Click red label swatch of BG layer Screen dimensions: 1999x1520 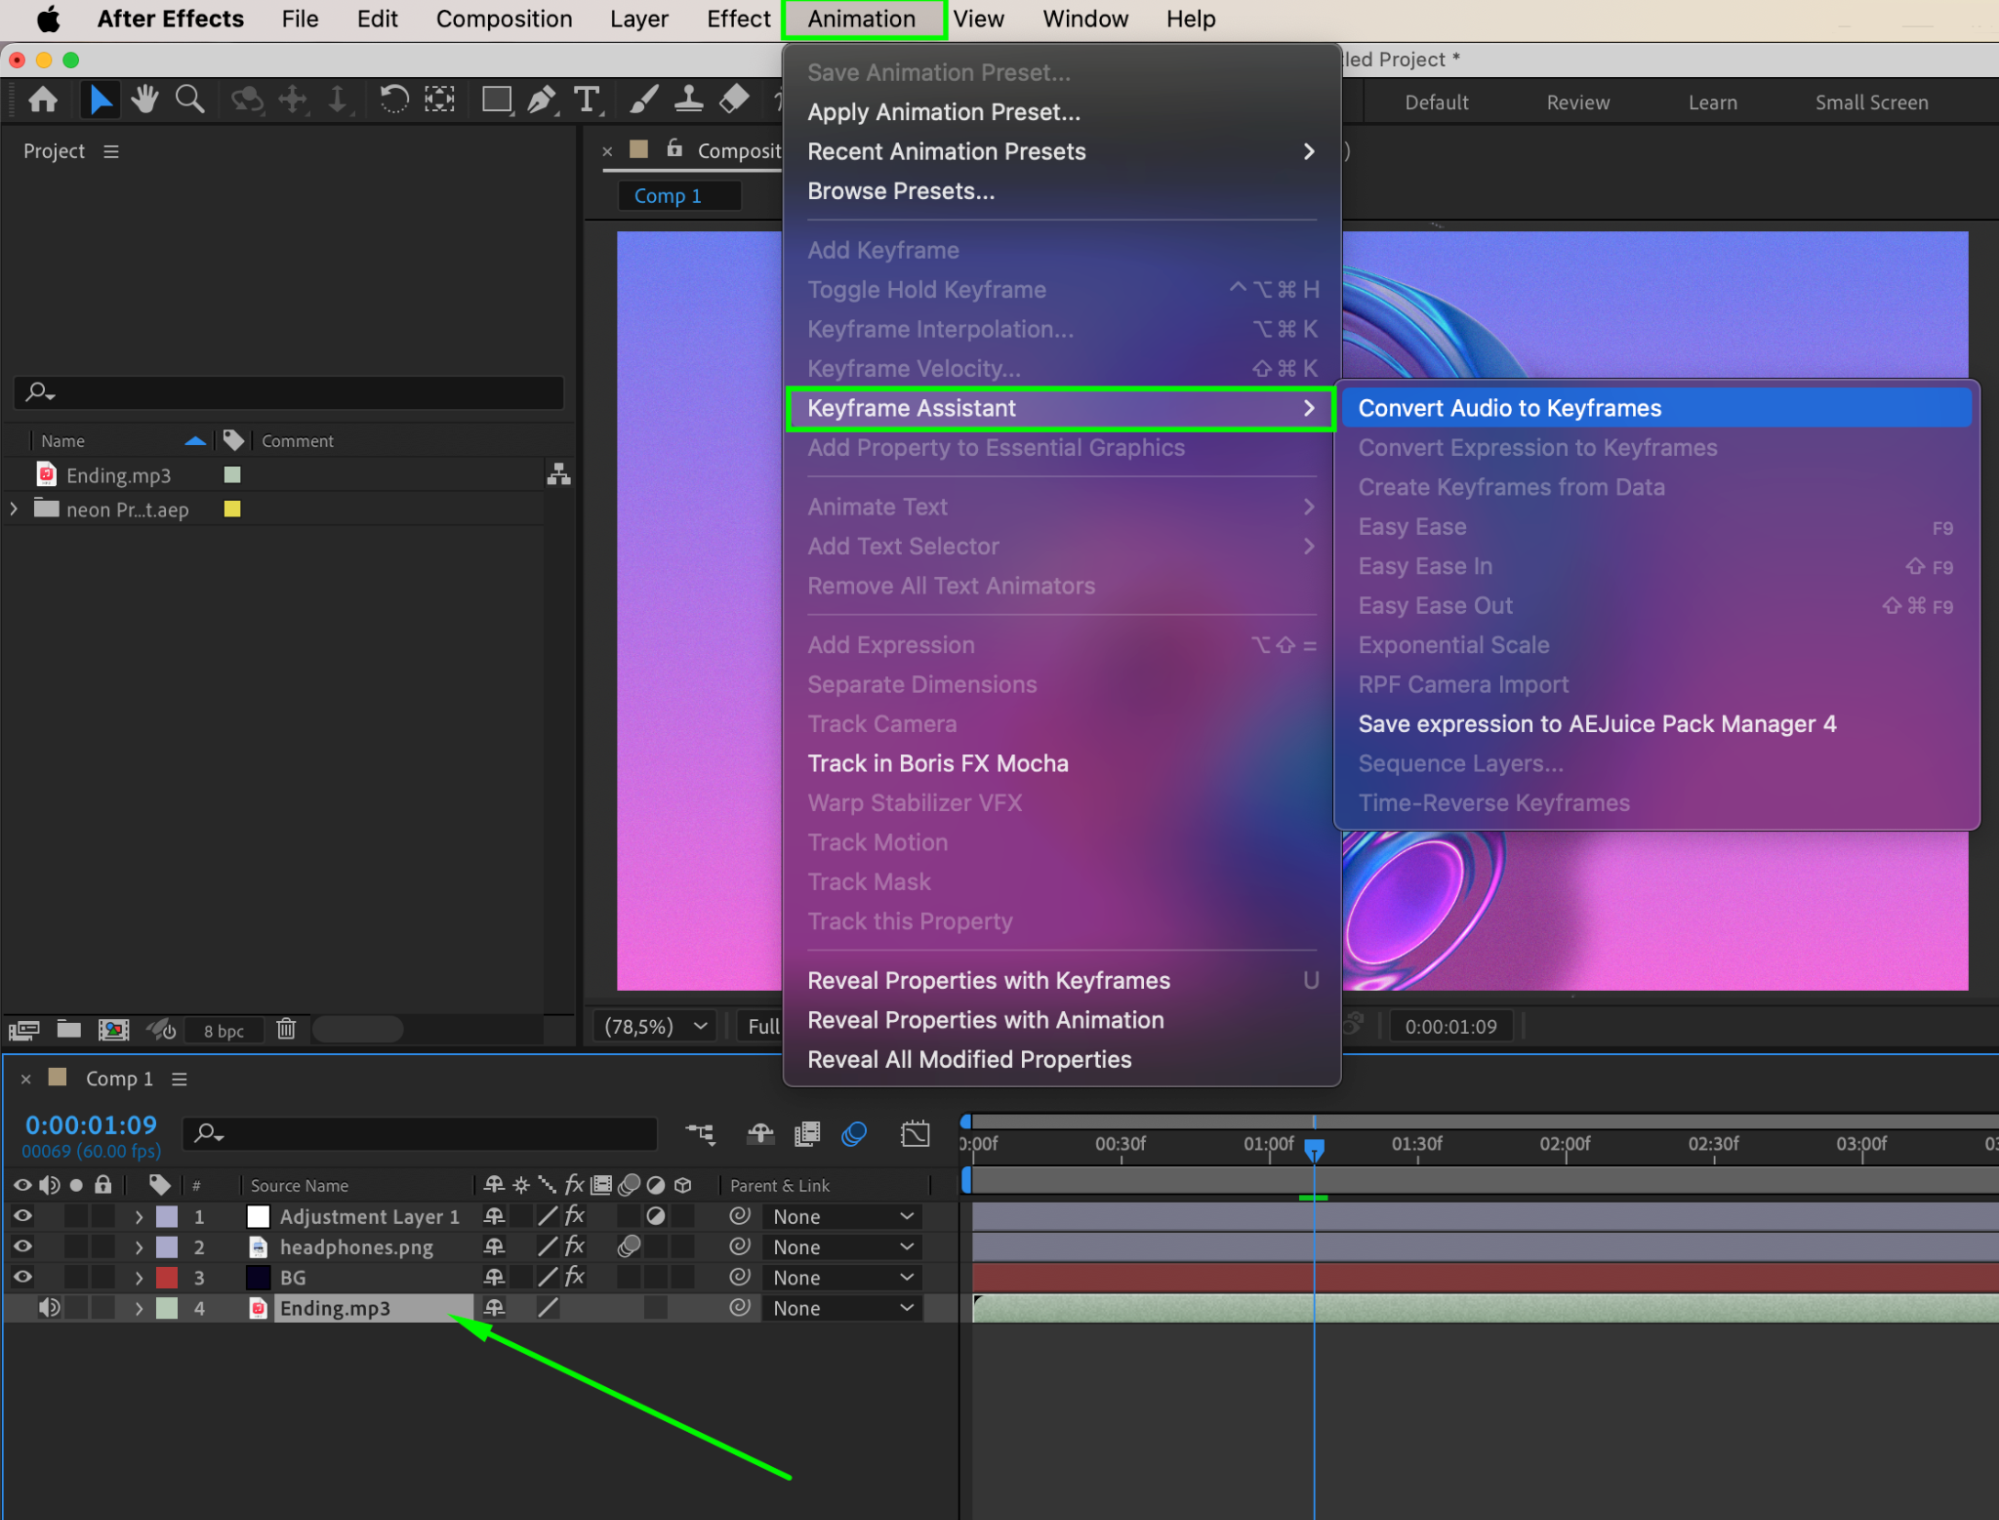click(x=167, y=1277)
